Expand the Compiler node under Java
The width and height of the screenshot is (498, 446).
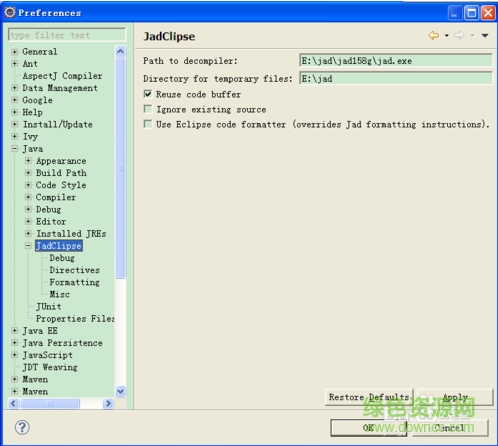[x=28, y=197]
